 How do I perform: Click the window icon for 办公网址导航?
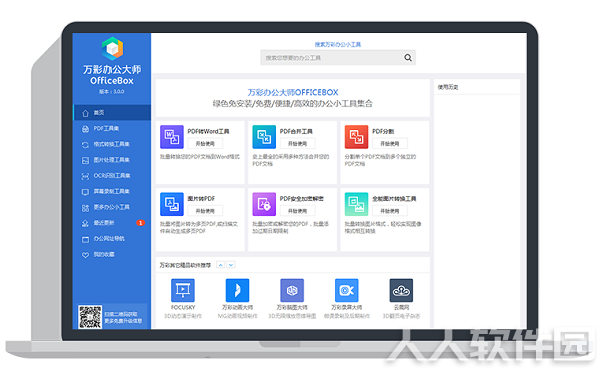click(85, 239)
